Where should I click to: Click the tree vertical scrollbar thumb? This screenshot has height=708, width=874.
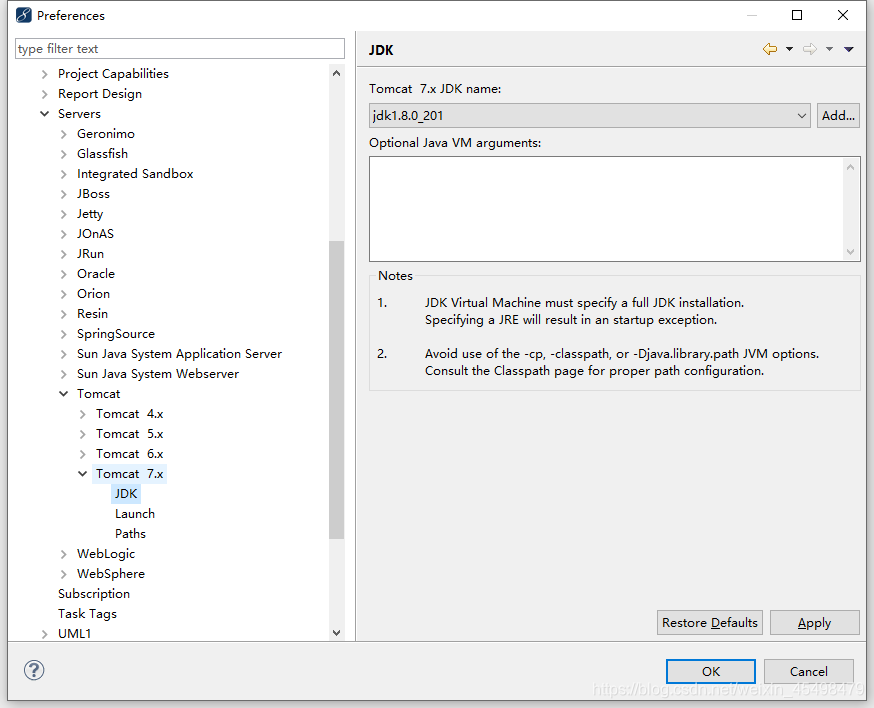[336, 390]
